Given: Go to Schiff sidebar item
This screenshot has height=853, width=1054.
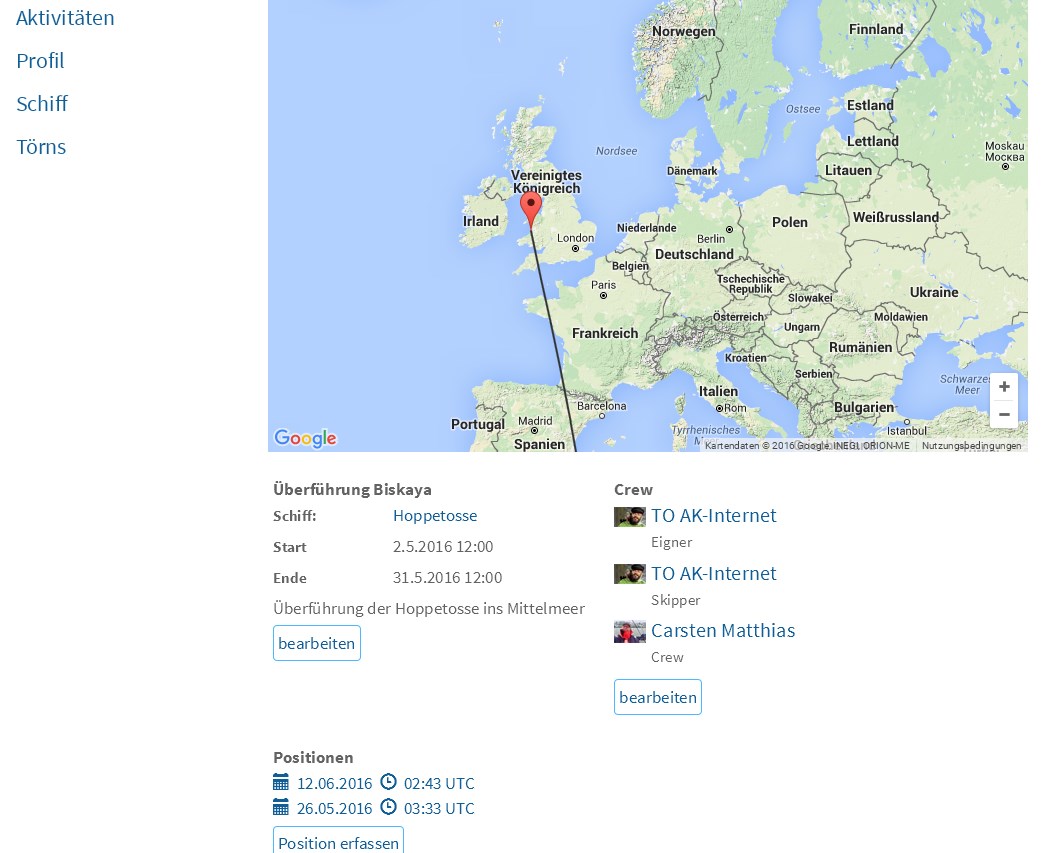Looking at the screenshot, I should pyautogui.click(x=42, y=104).
